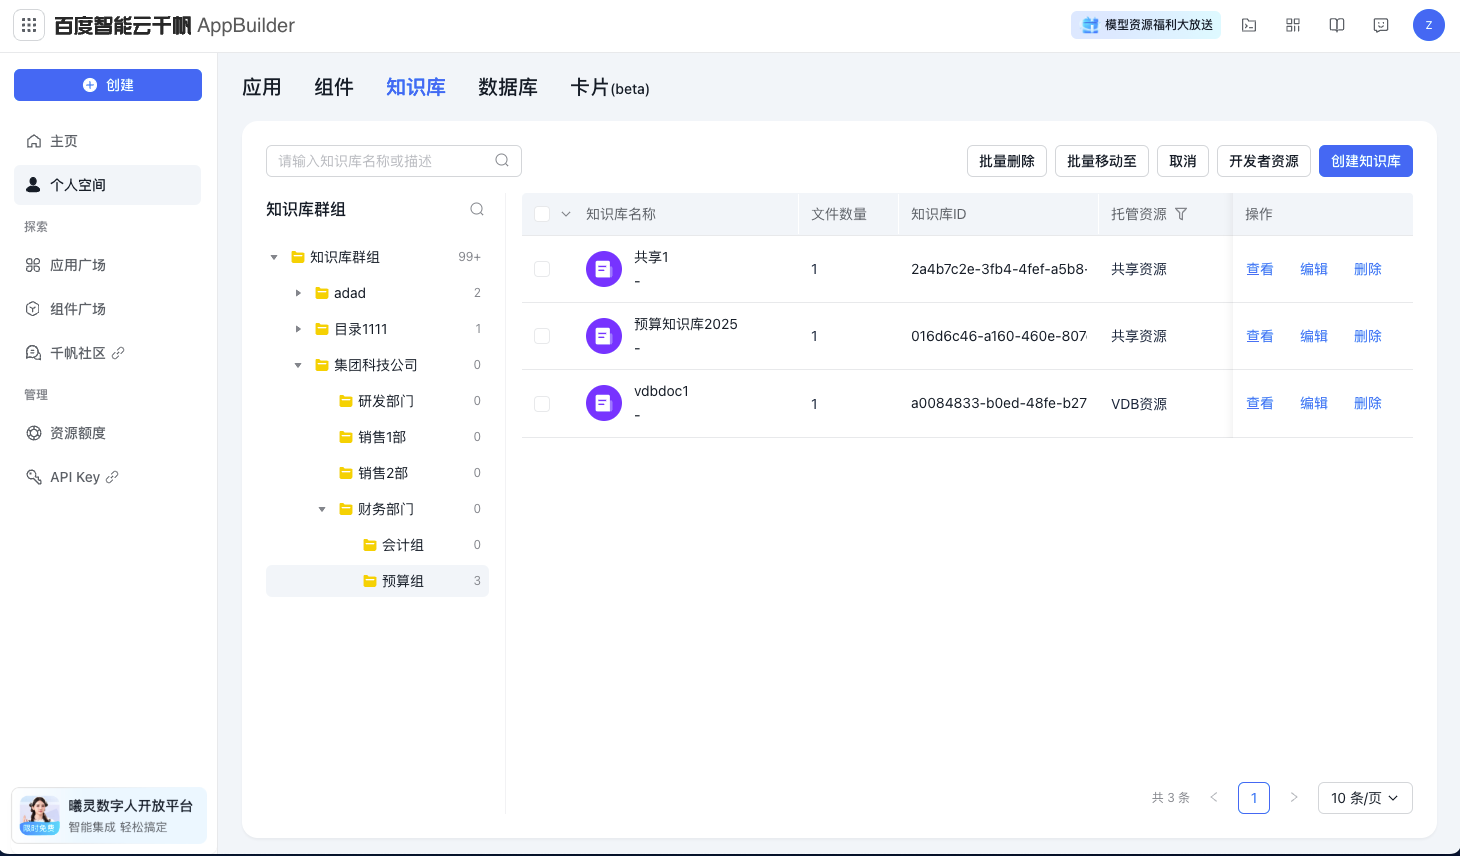Click 查看 for vdbdoc1
This screenshot has width=1460, height=856.
click(1260, 403)
